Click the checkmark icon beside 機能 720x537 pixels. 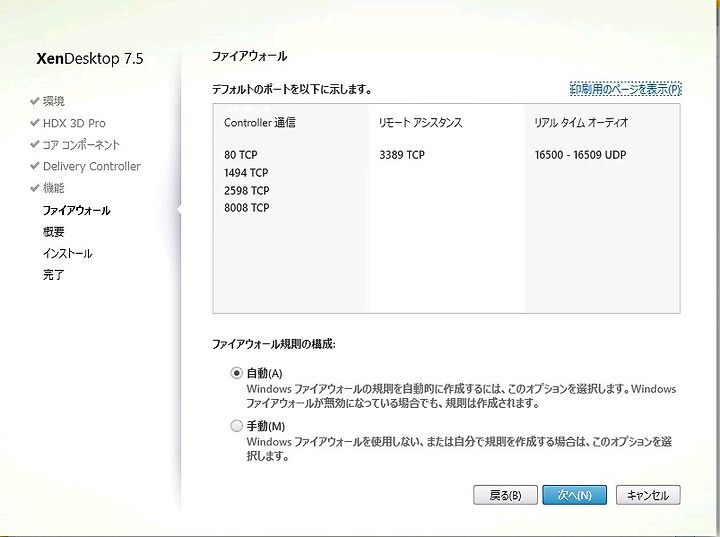pos(34,187)
